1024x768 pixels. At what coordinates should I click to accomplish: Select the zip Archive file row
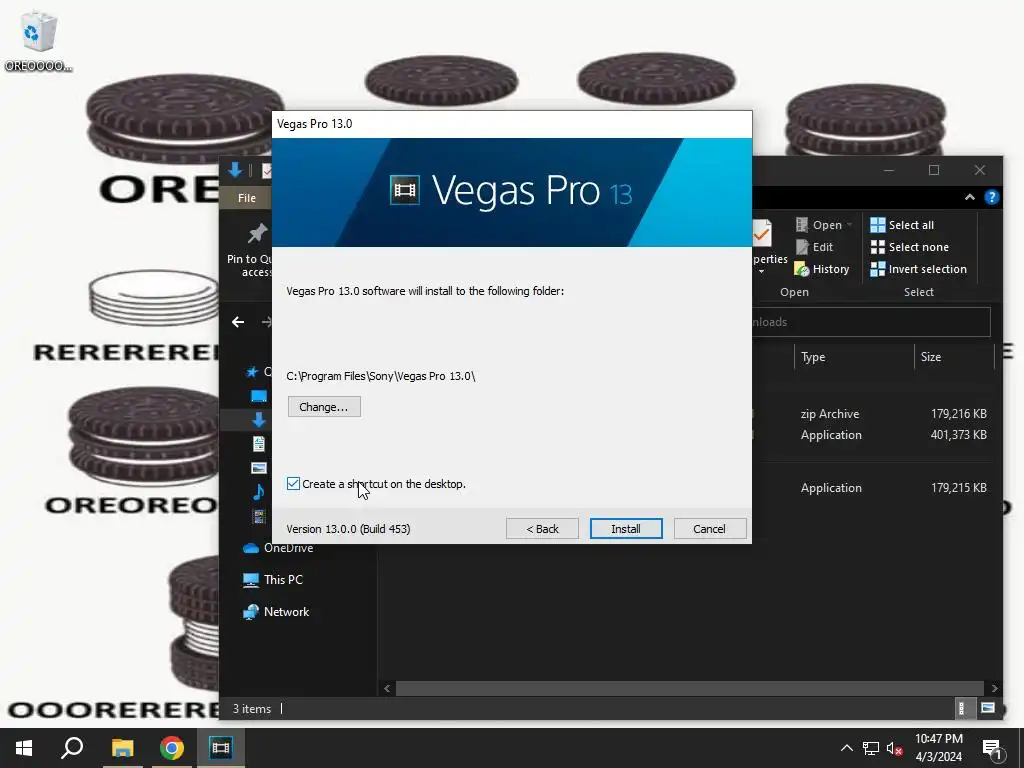coord(872,413)
